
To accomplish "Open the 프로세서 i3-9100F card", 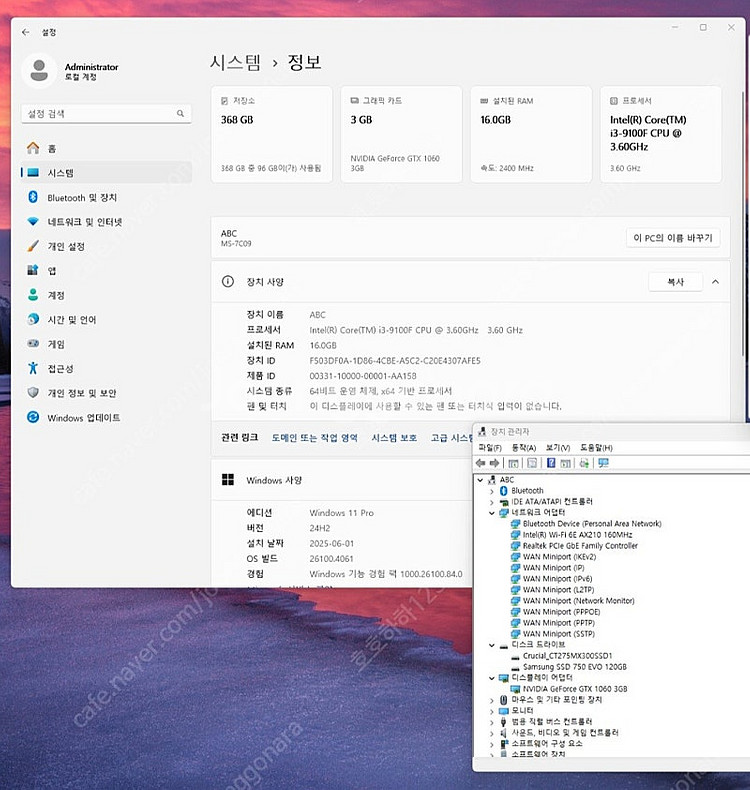I will [660, 134].
